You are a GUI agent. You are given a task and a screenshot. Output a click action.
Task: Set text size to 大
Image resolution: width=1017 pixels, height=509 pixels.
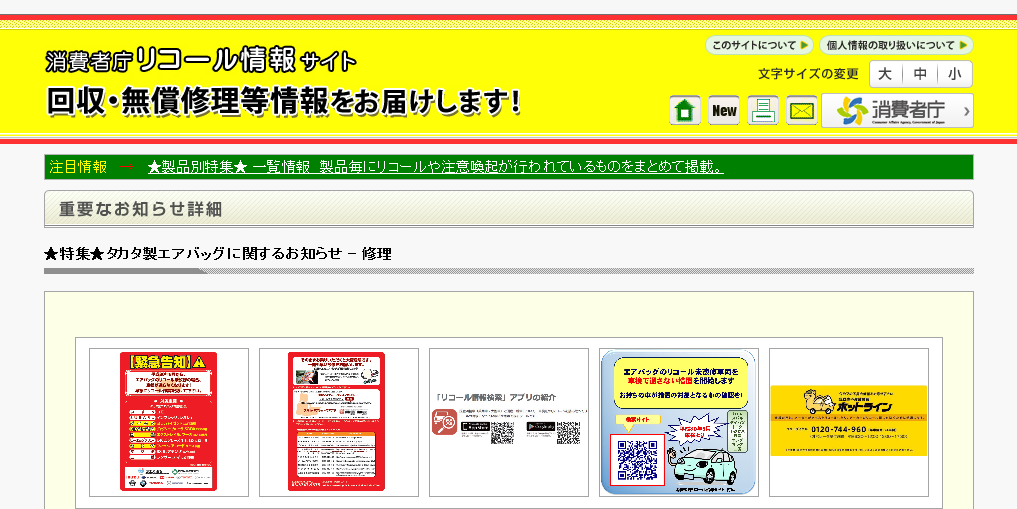[885, 74]
